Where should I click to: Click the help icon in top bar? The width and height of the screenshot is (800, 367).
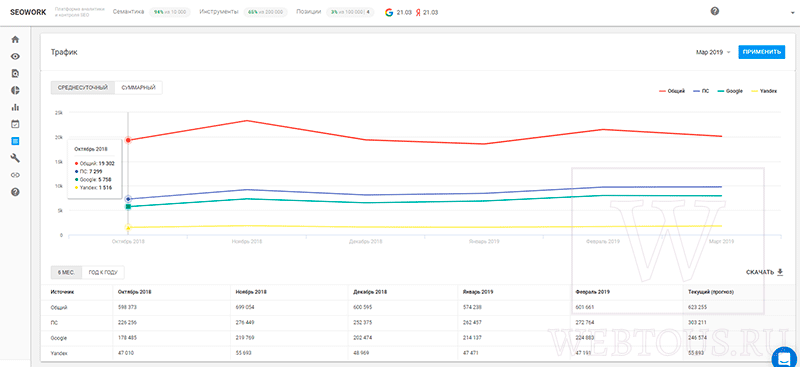coord(715,11)
